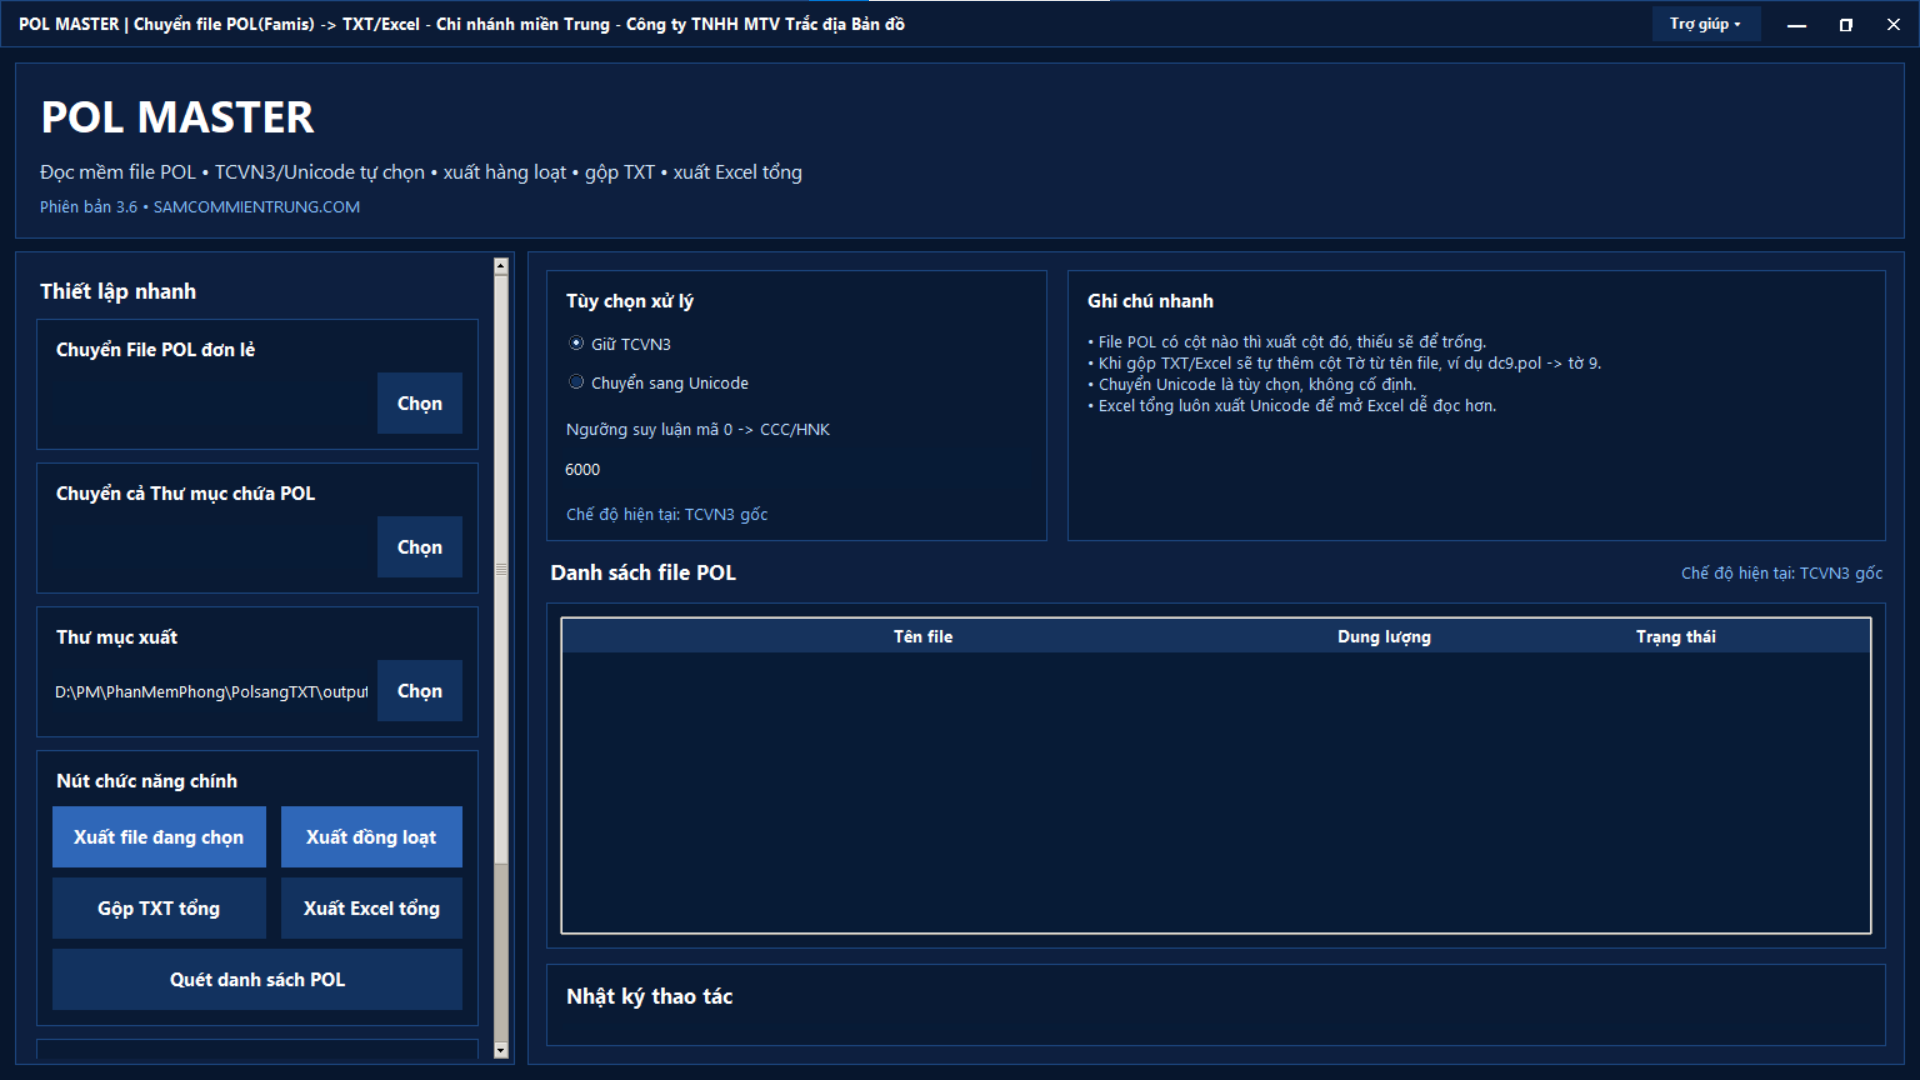
Task: Click the 'Nhật ký thao tác' heading
Action: tap(650, 997)
